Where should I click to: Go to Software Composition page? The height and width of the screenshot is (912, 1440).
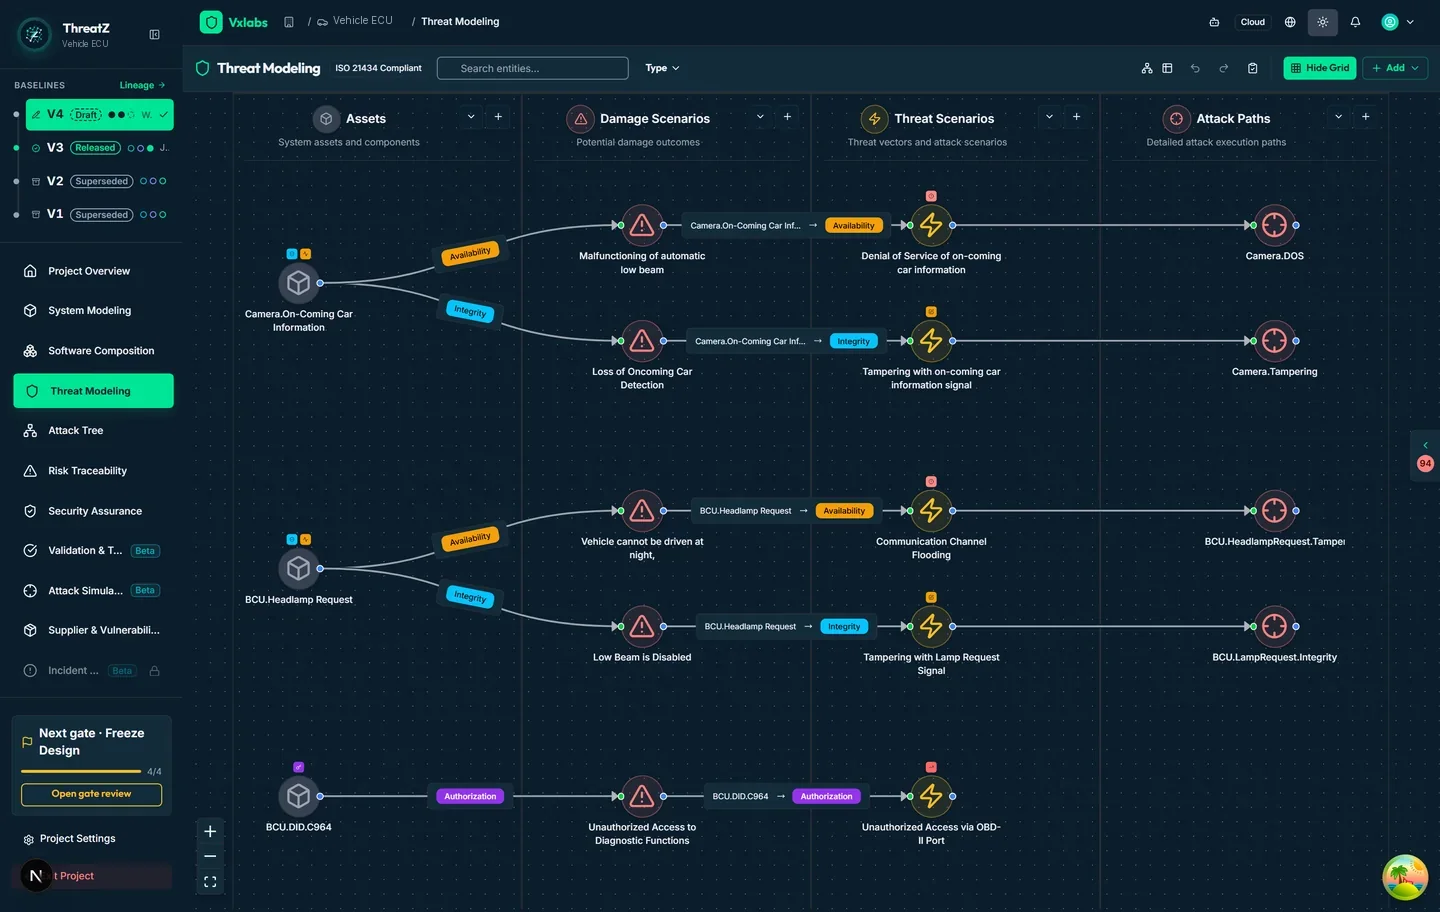click(93, 351)
